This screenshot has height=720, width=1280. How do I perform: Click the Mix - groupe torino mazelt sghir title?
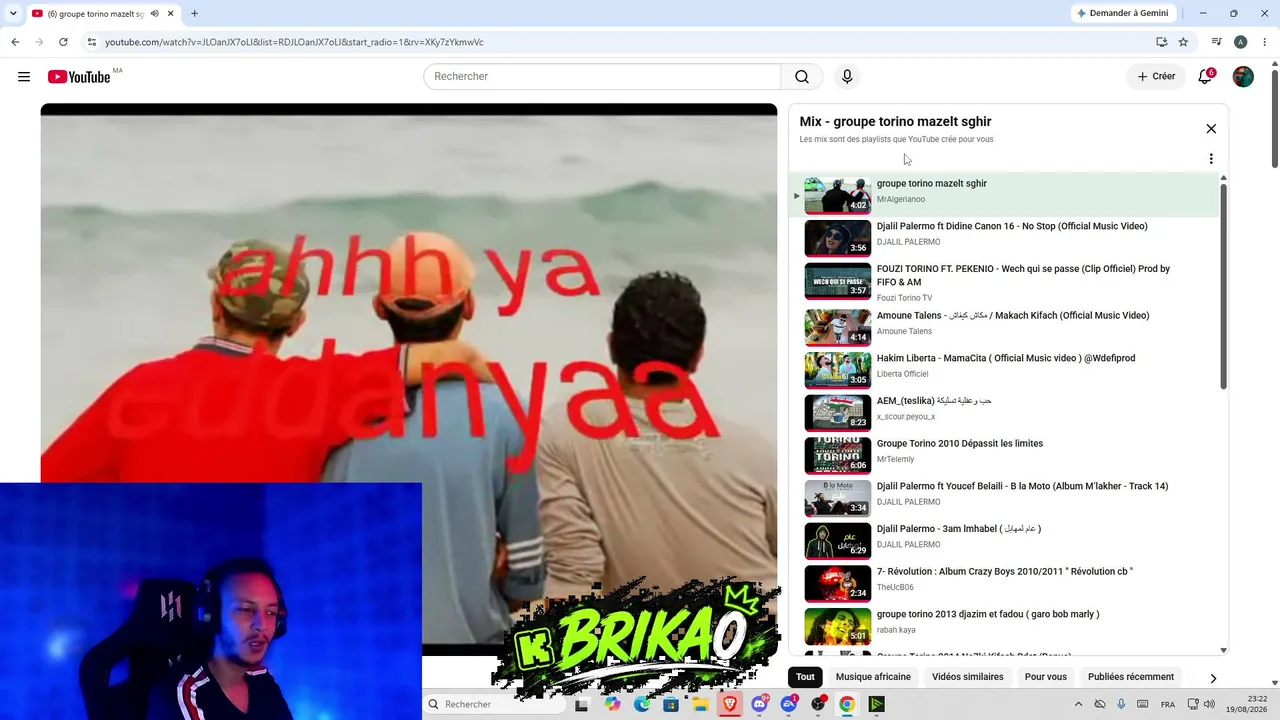[x=896, y=122]
